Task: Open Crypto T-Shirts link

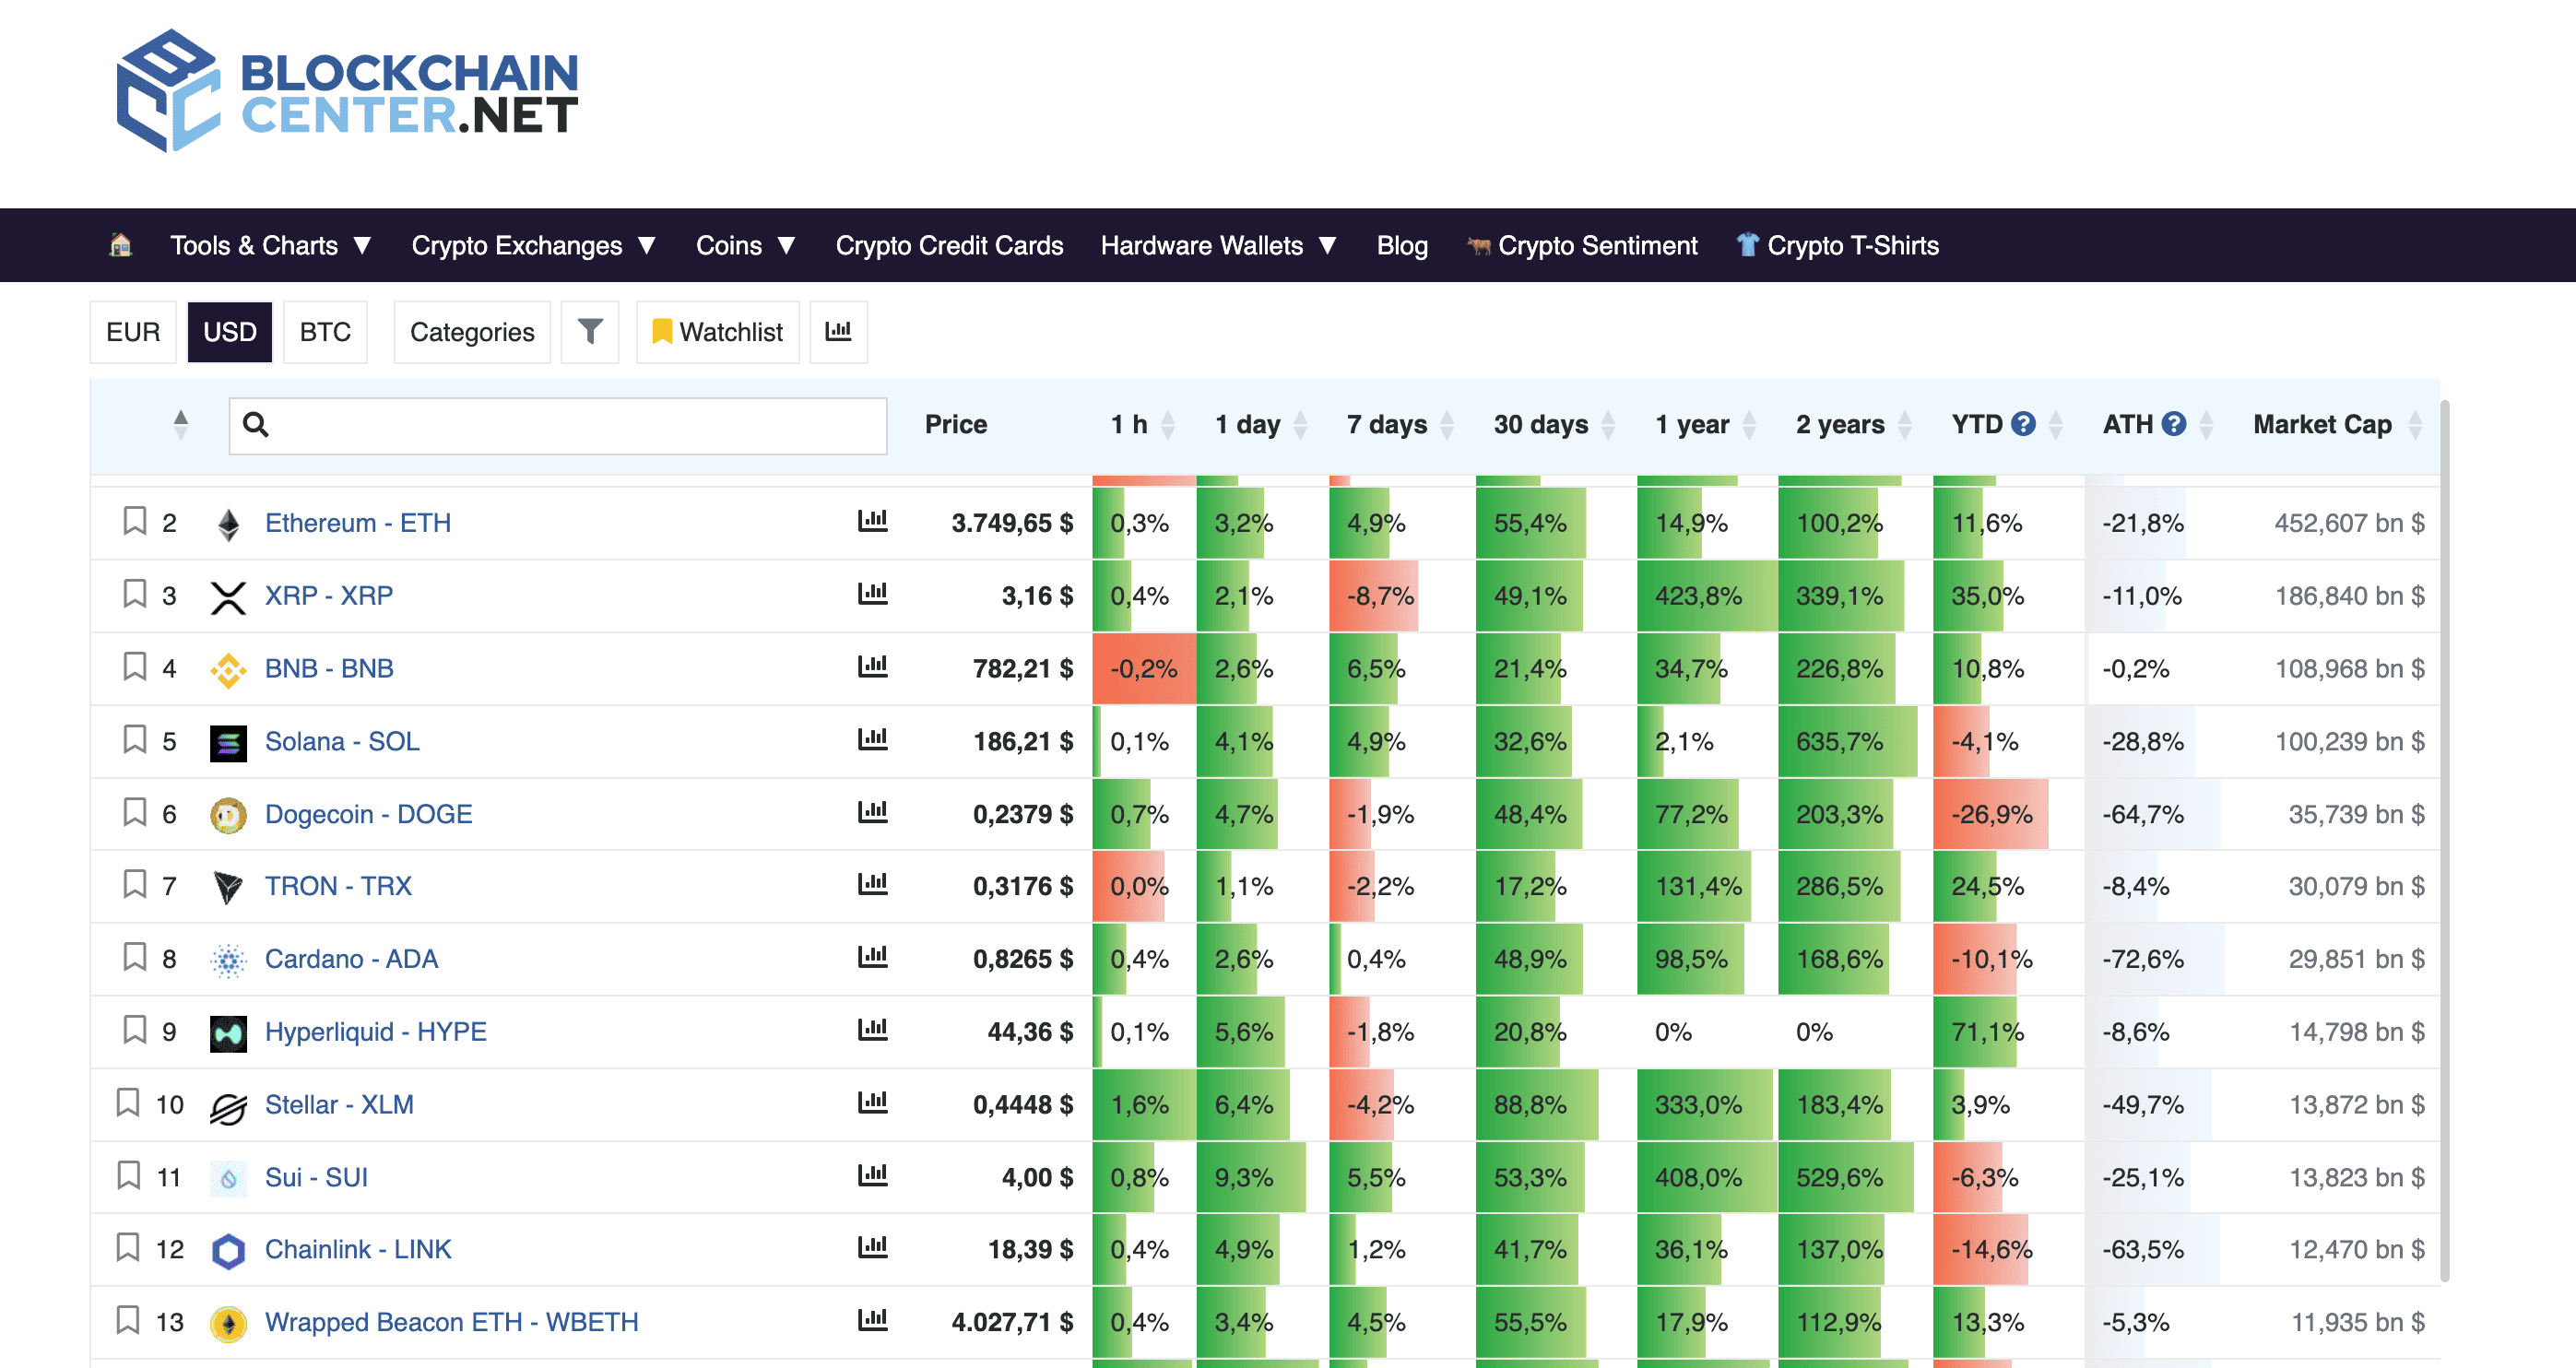Action: tap(1837, 245)
